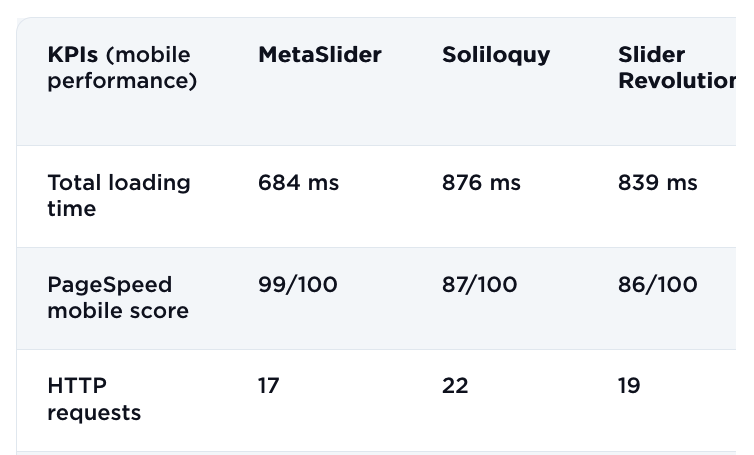Click the 86/100 PageSpeed score
The height and width of the screenshot is (455, 754).
[657, 285]
